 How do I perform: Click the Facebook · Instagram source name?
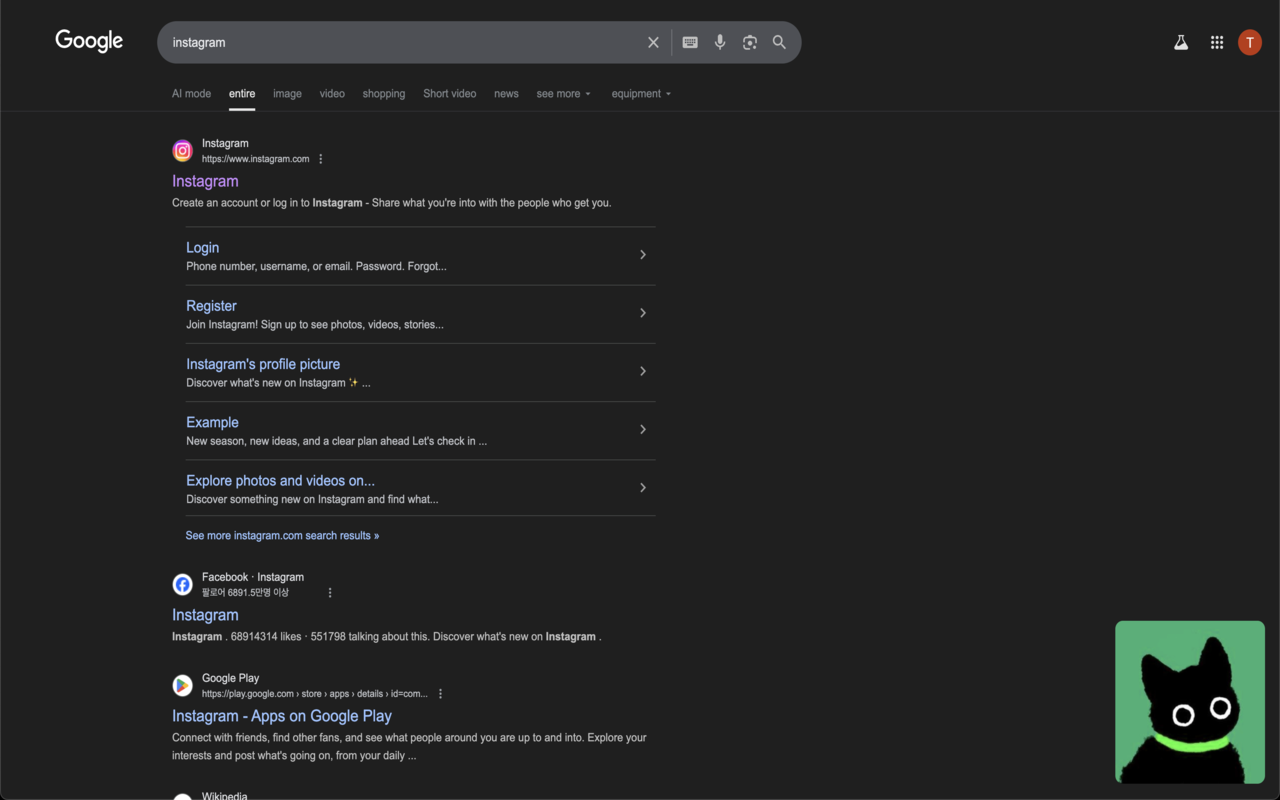coord(253,577)
